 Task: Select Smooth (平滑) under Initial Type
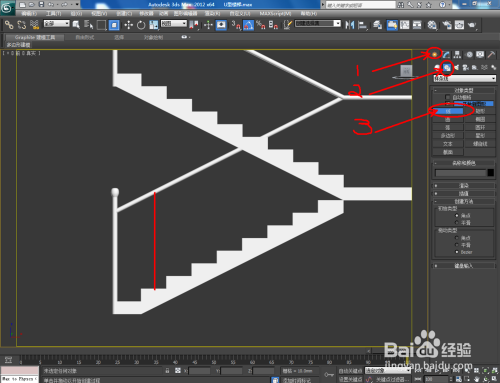tap(457, 223)
